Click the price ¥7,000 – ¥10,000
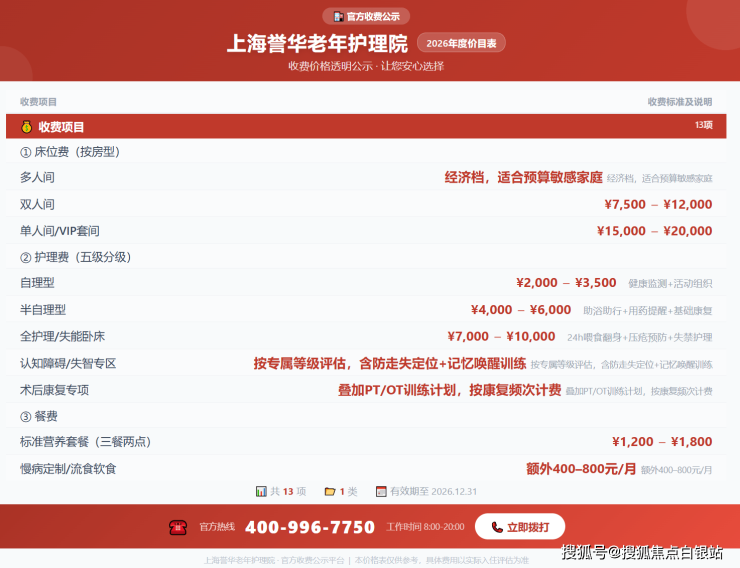 (501, 336)
